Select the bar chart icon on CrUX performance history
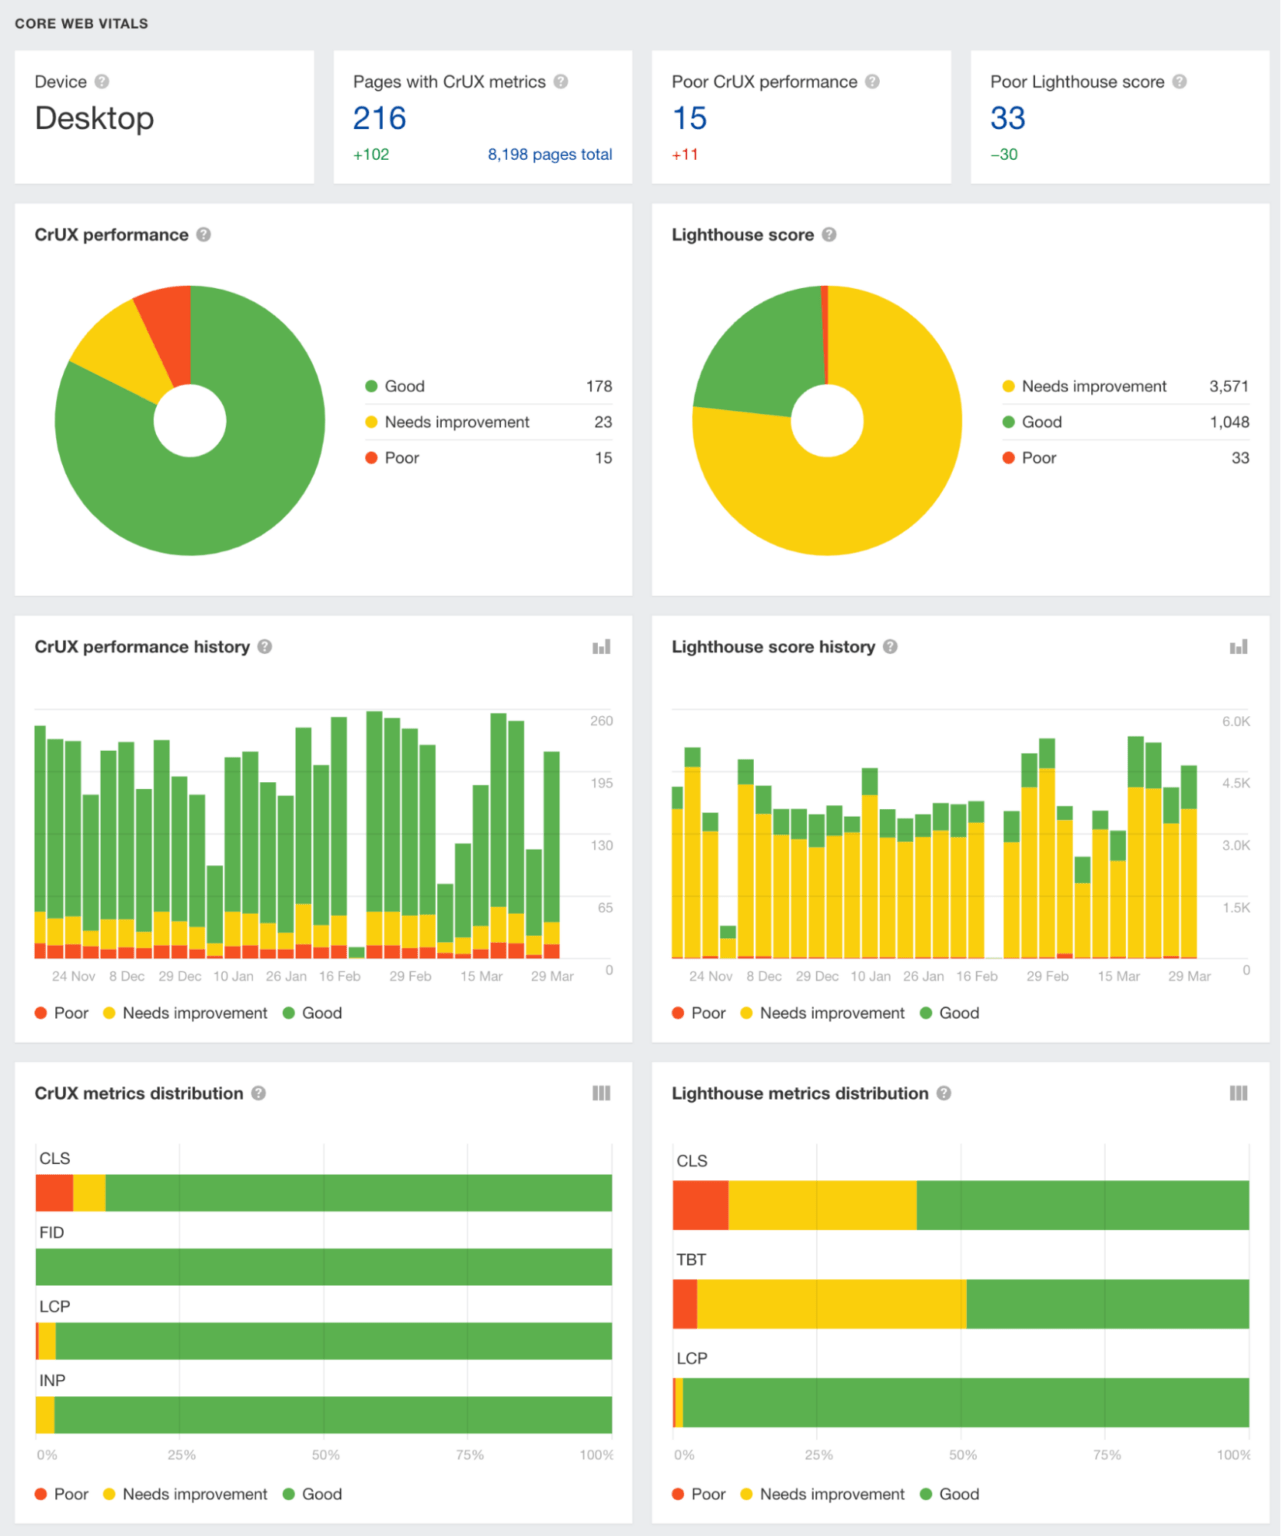 click(601, 647)
